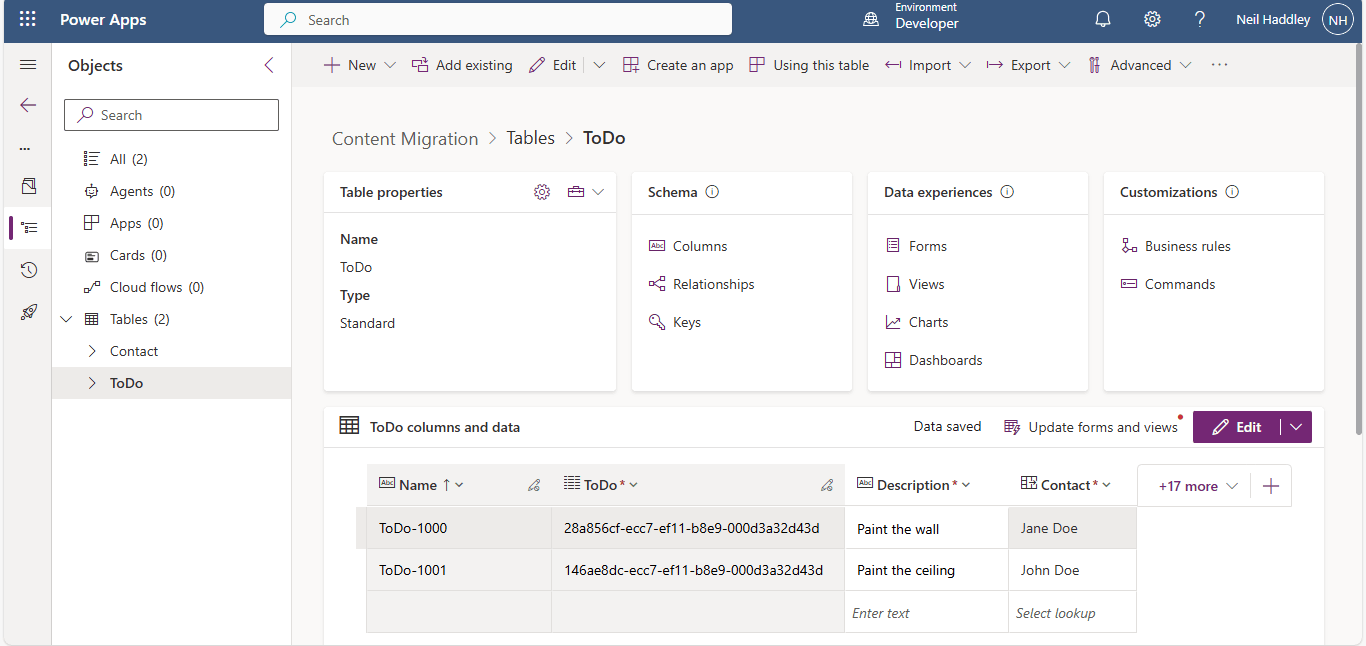
Task: Click the History icon in left rail
Action: 28,270
